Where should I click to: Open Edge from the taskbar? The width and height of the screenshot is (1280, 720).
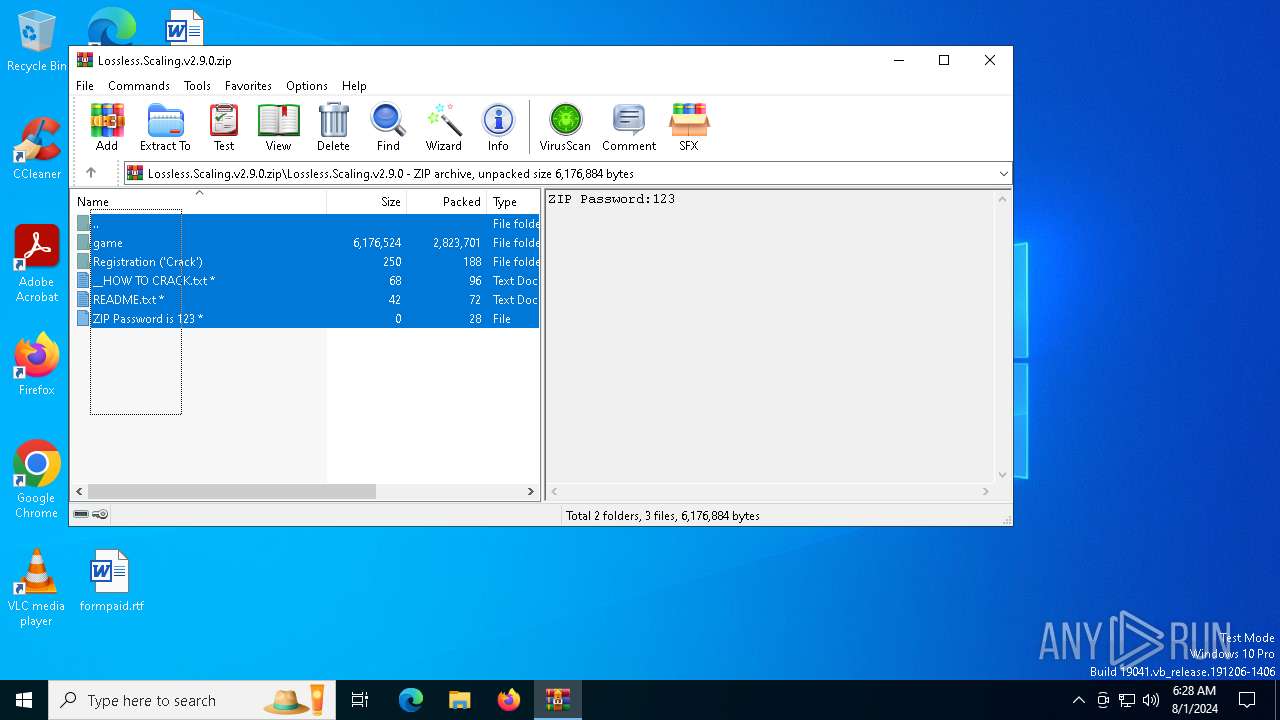tap(411, 700)
